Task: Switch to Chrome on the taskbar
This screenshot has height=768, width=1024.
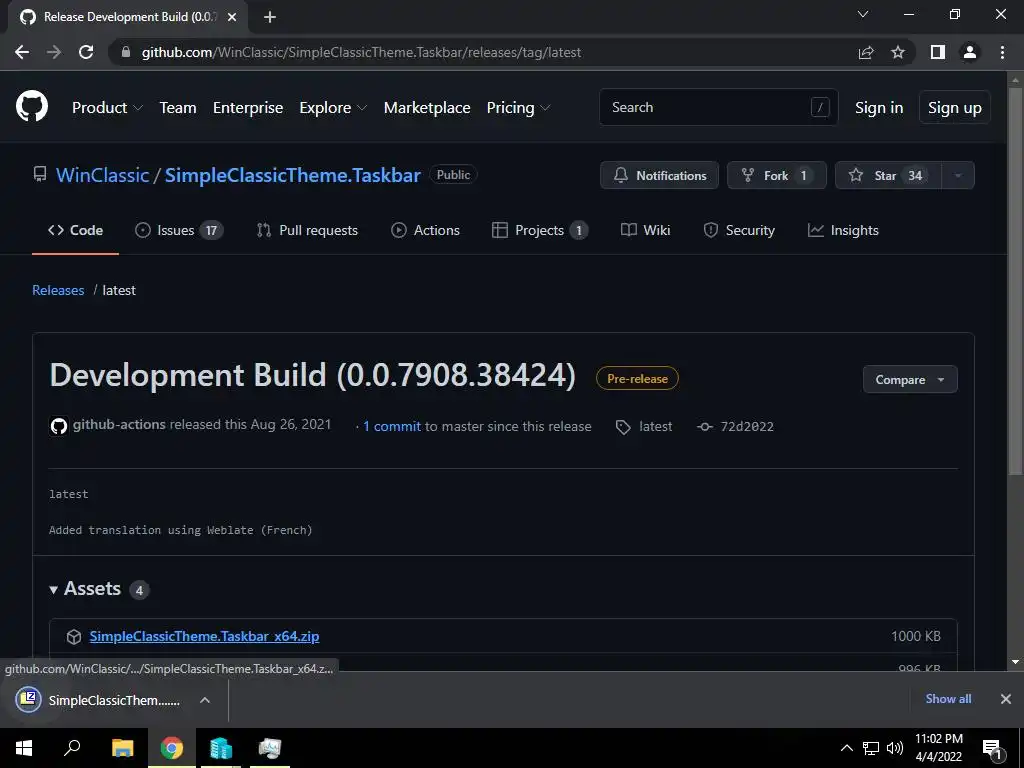Action: point(172,748)
